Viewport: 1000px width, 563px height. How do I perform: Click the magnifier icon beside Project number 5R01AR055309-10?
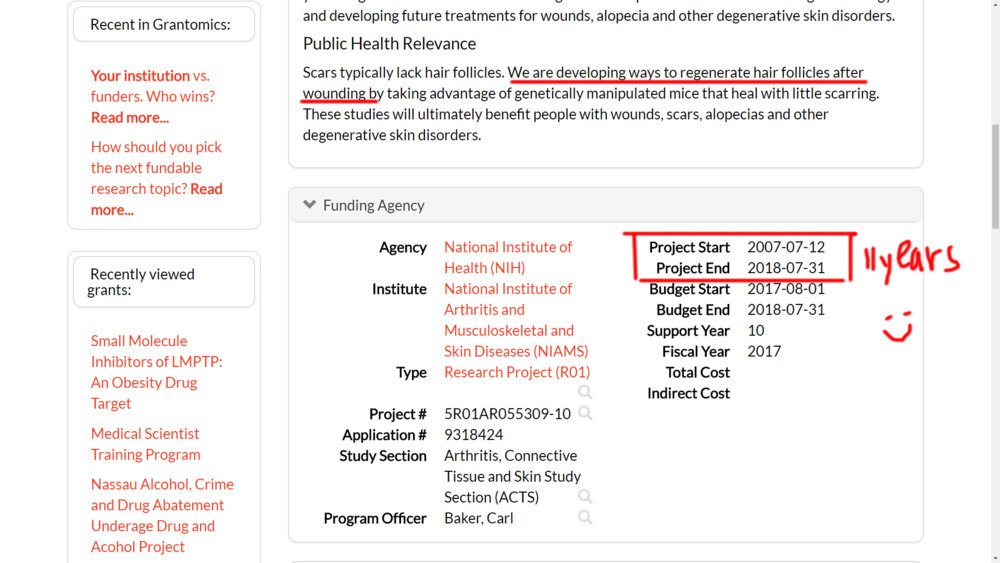(585, 413)
